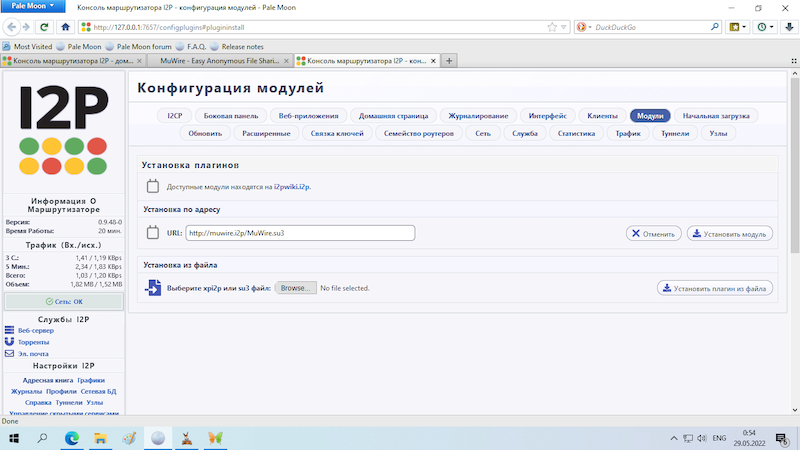This screenshot has width=800, height=450.
Task: Open Microsoft Edge from the taskbar
Action: pos(71,438)
